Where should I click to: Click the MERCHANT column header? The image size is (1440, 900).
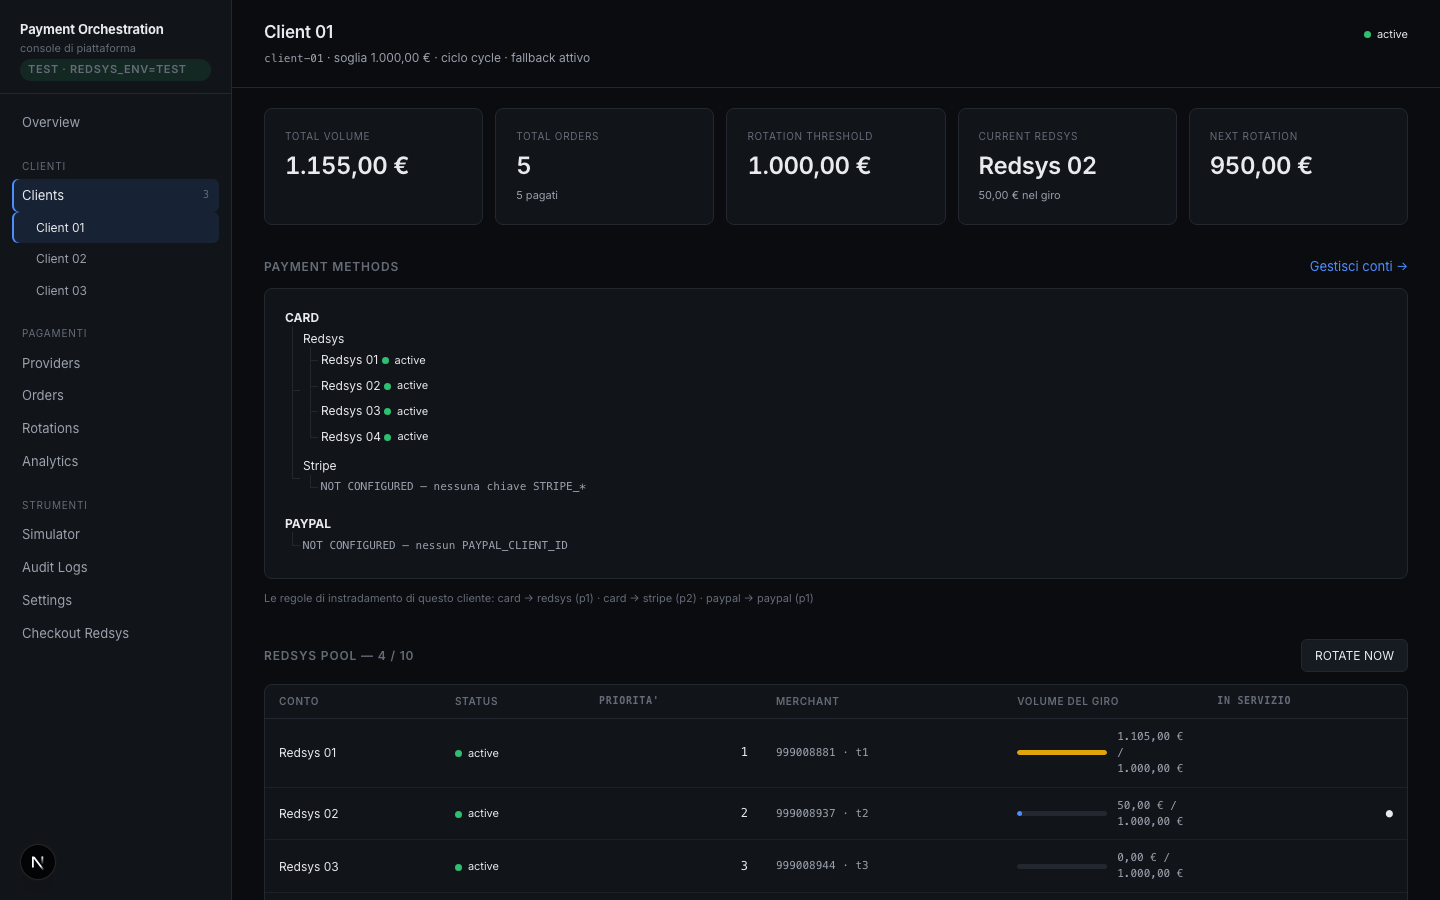[x=807, y=702]
